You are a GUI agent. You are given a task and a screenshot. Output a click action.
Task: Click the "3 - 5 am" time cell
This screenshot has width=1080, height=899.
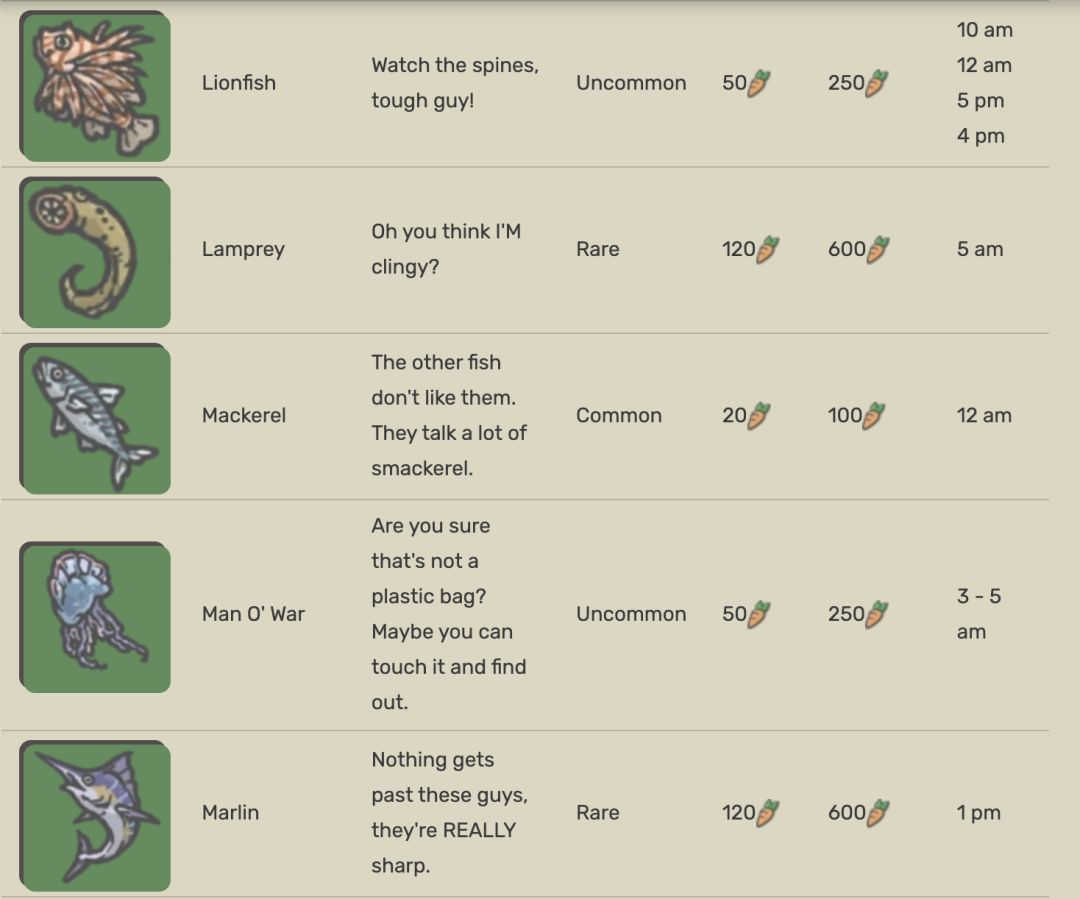(978, 614)
